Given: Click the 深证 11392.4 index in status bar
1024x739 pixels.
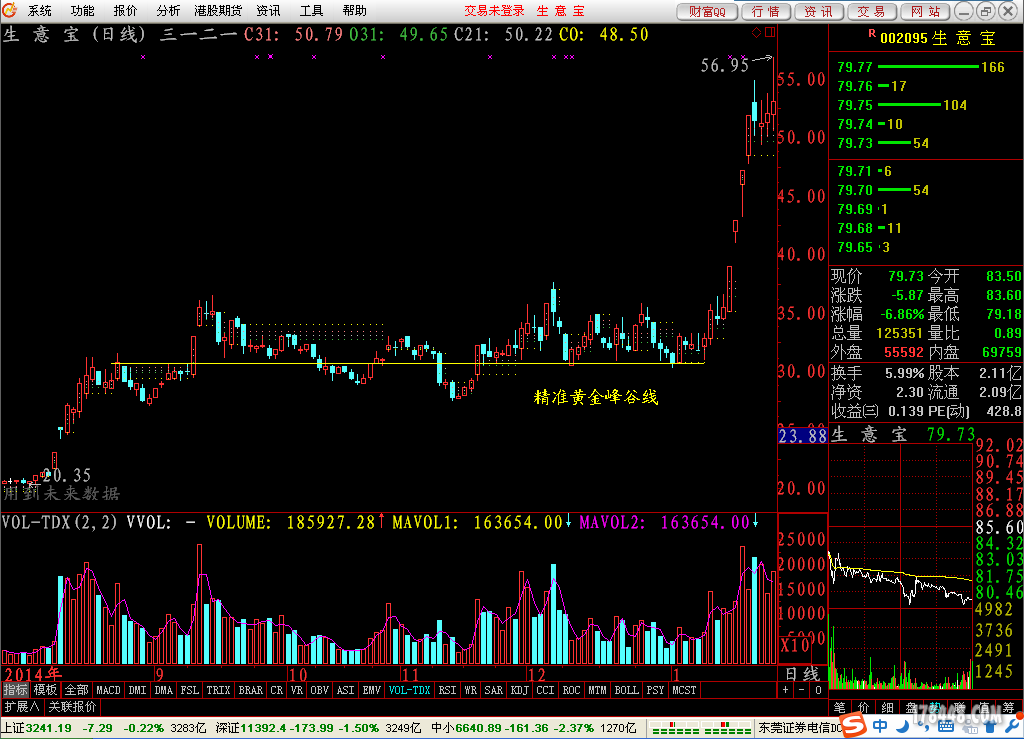Looking at the screenshot, I should pyautogui.click(x=251, y=728).
